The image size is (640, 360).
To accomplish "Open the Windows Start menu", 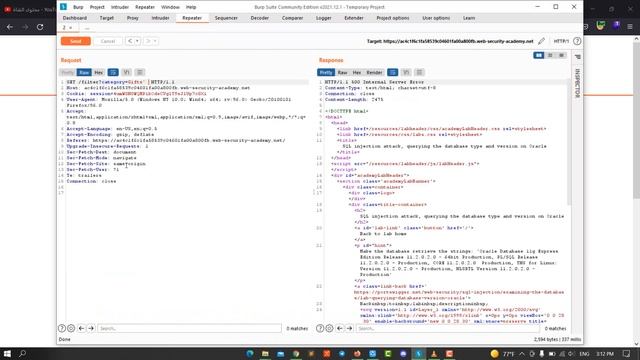I will (7, 353).
